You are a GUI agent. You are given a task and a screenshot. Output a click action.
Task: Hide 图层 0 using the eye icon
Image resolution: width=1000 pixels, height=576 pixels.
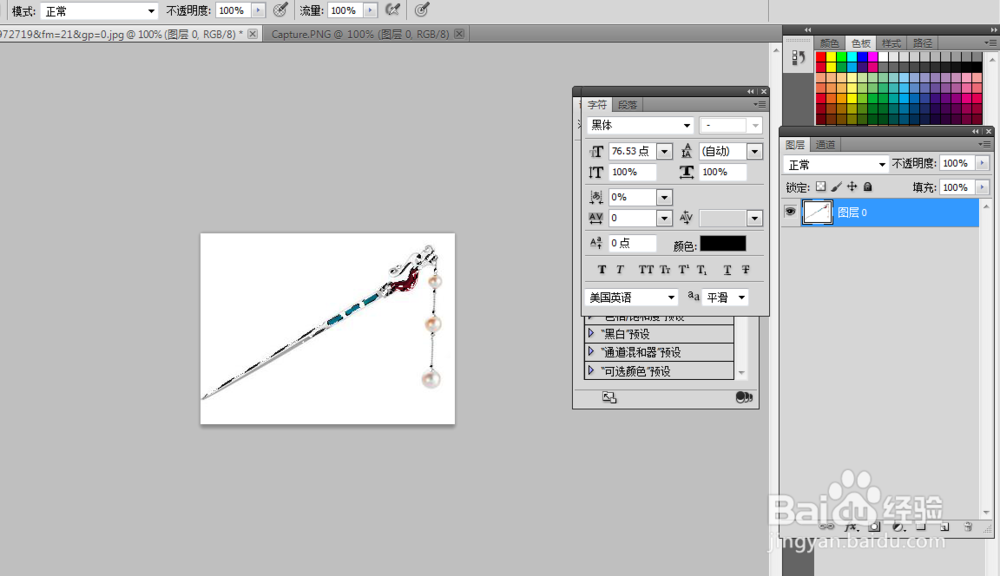coord(790,212)
